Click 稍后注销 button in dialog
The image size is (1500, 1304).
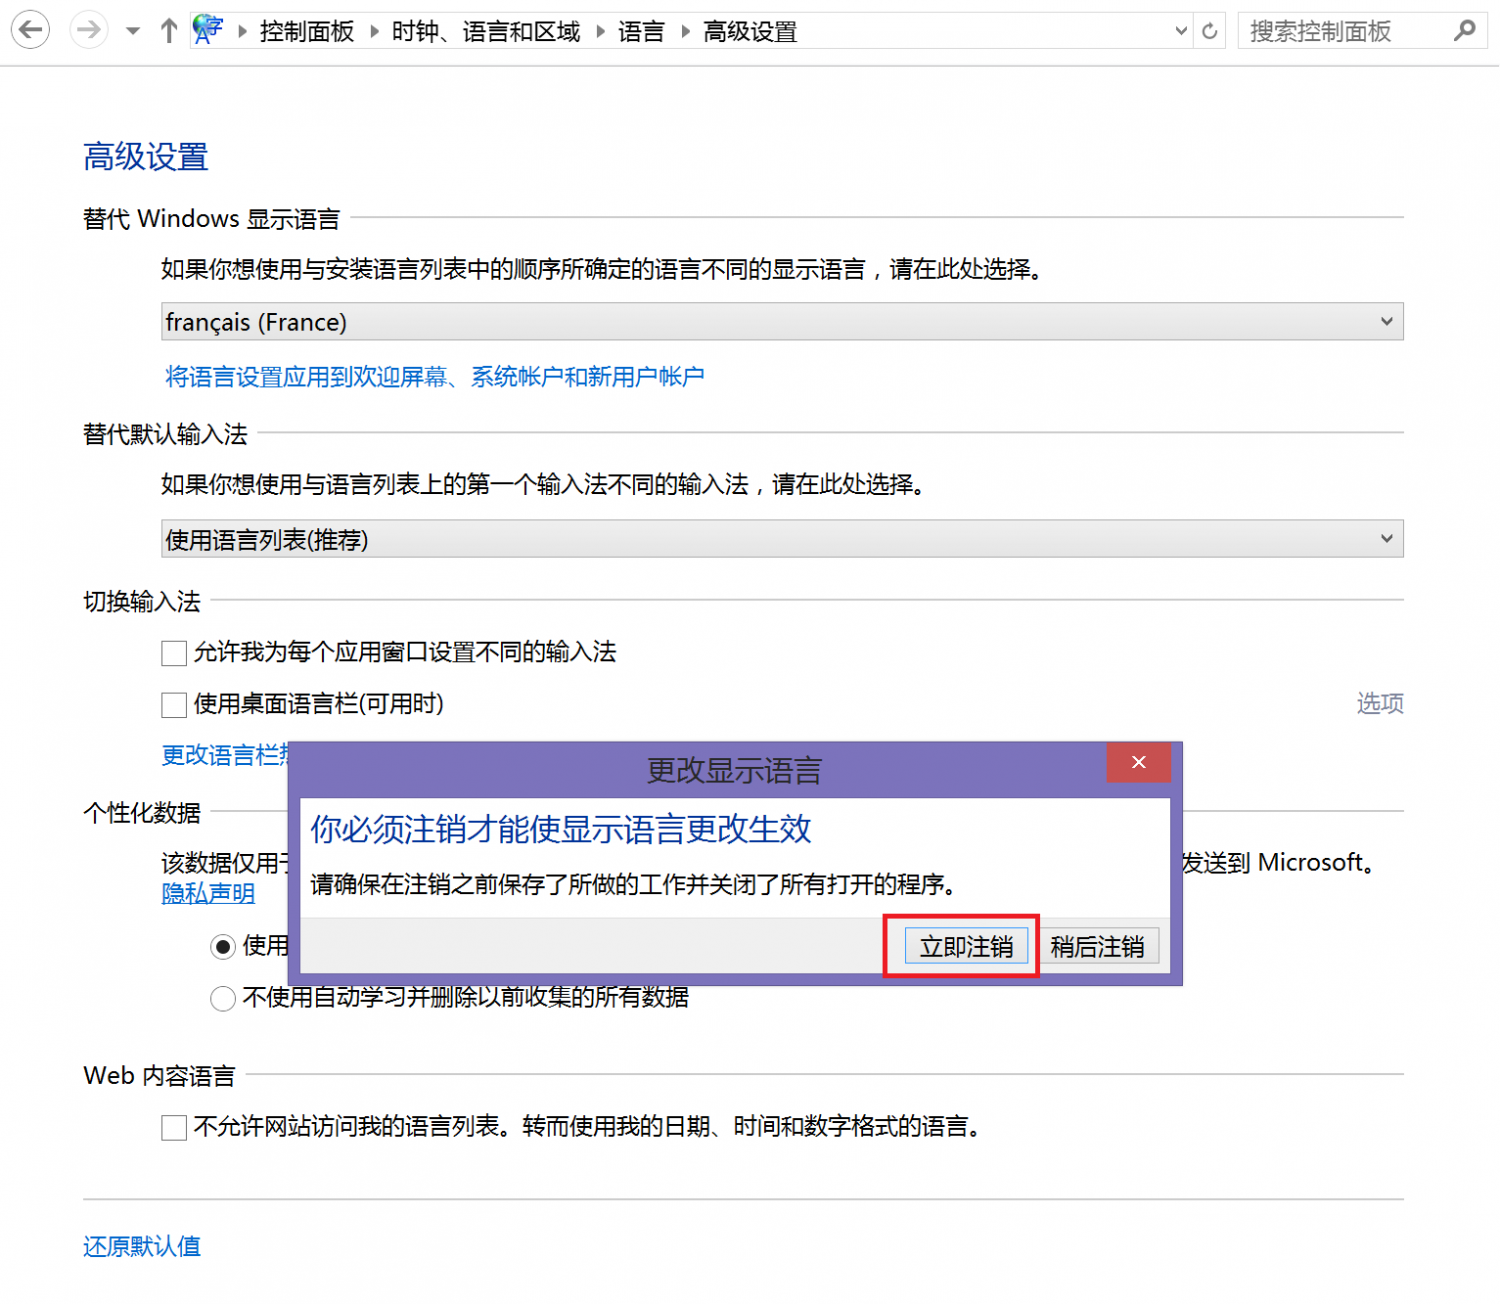pos(1098,947)
